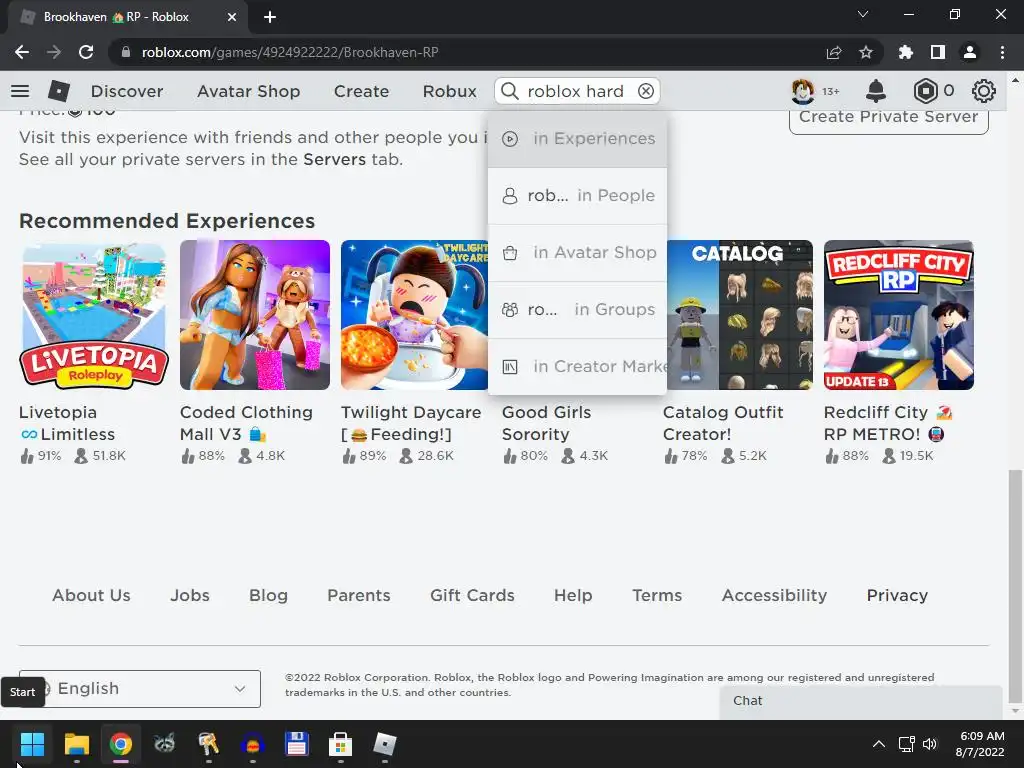Reload the current page
Image resolution: width=1024 pixels, height=768 pixels.
(x=86, y=52)
